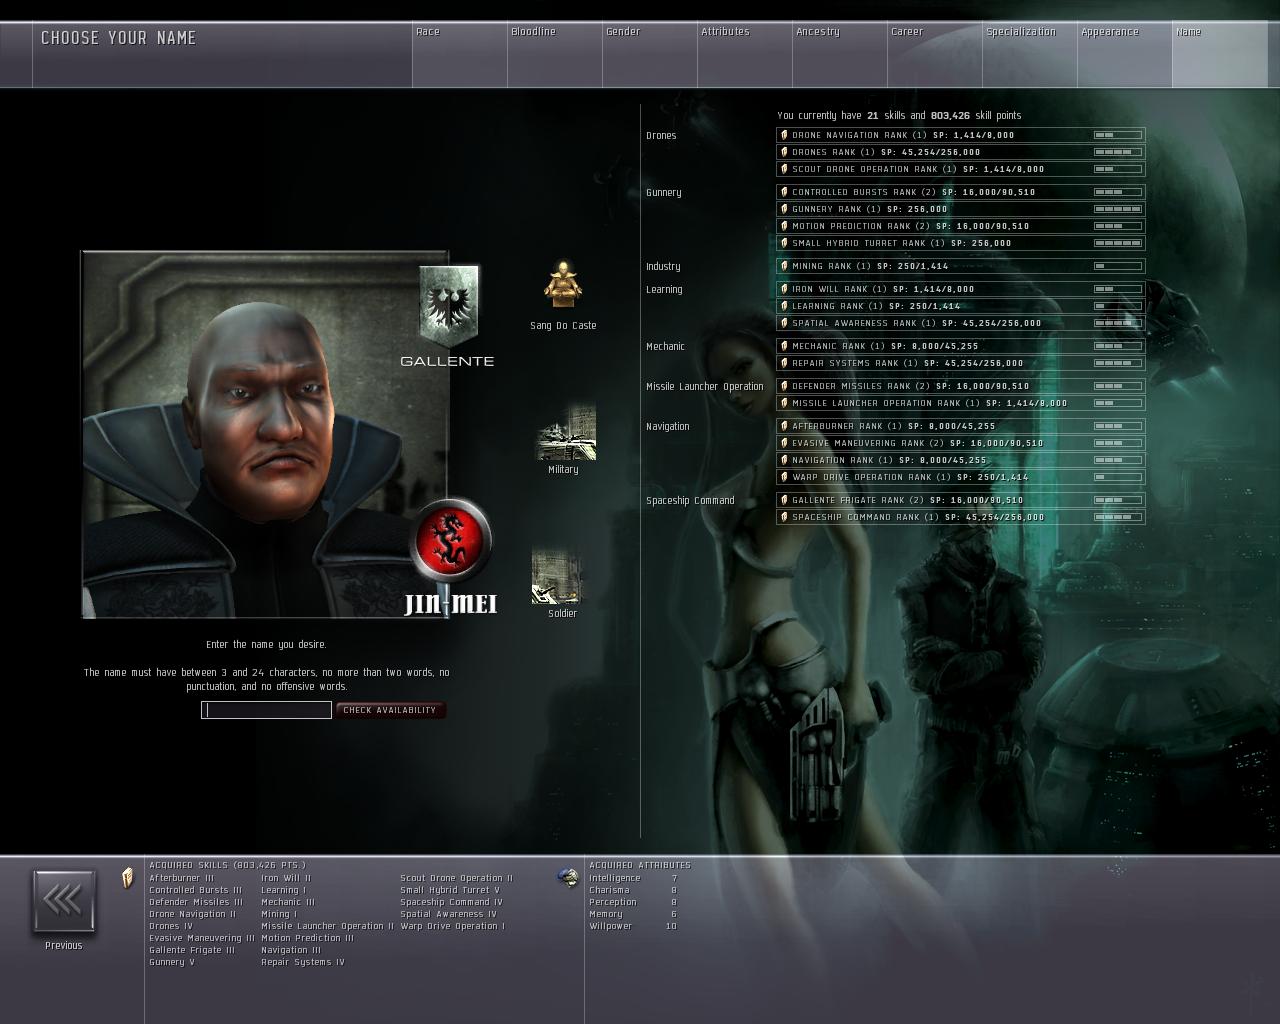Click the skill icon beside Controlled Bursts
The height and width of the screenshot is (1024, 1280).
click(x=785, y=192)
